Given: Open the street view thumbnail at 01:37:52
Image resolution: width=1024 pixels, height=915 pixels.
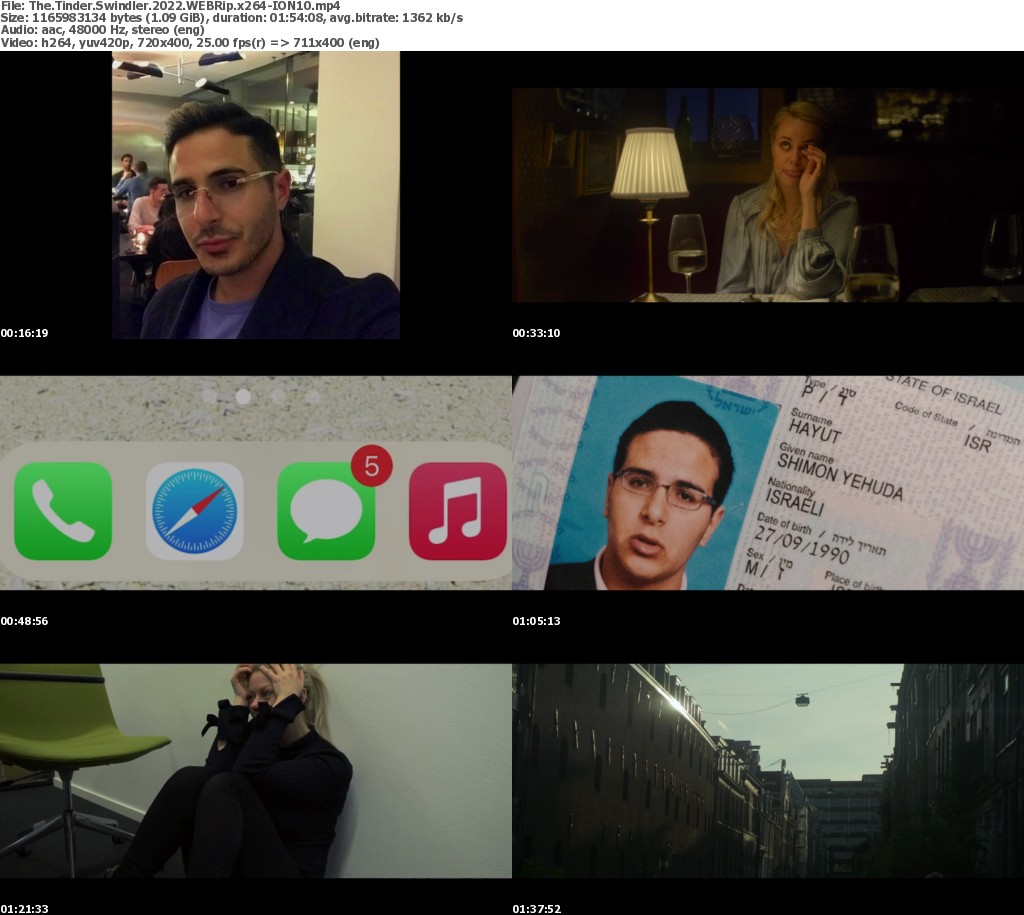Looking at the screenshot, I should point(767,771).
